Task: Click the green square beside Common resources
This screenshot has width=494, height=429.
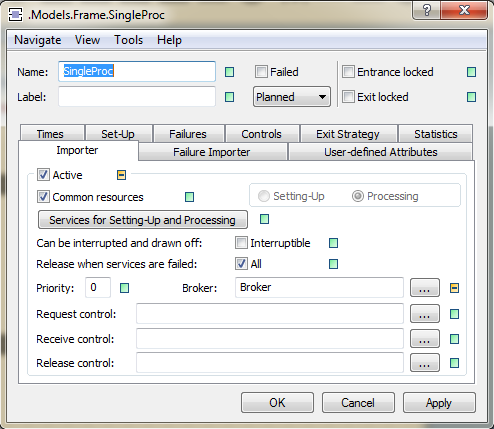Action: click(189, 197)
